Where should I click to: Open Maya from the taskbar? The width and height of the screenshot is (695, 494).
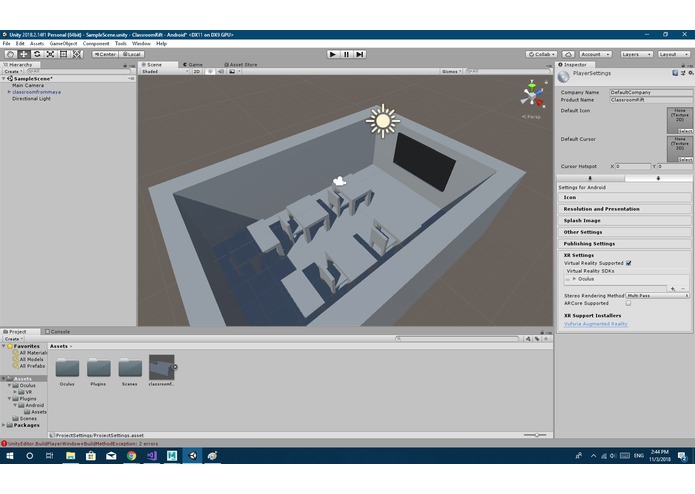tap(172, 455)
